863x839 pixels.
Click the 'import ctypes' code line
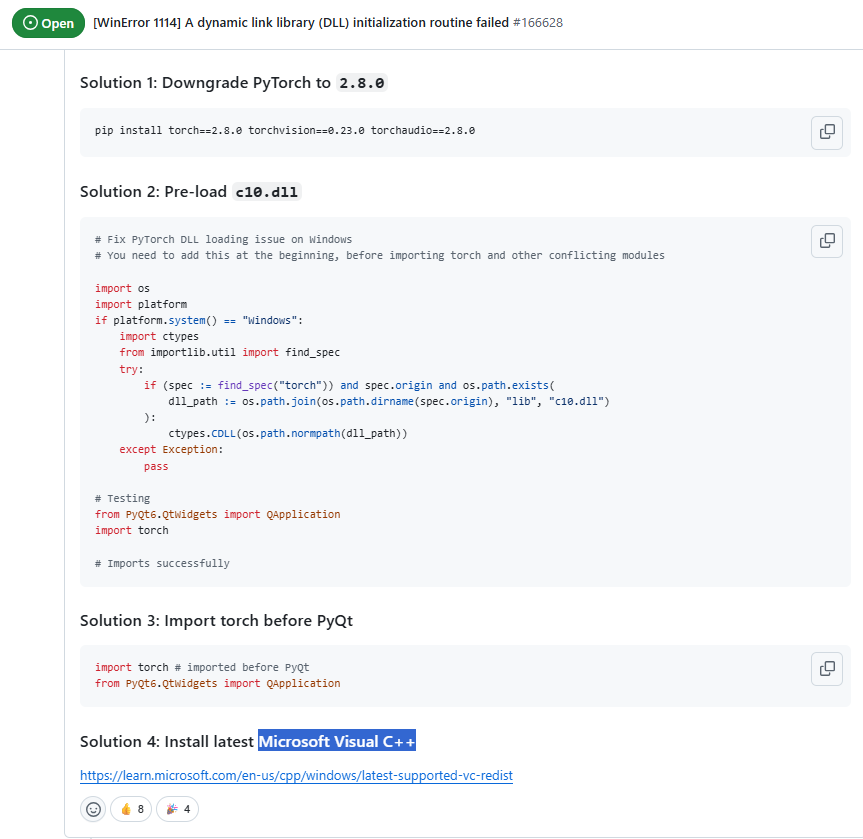coord(159,336)
